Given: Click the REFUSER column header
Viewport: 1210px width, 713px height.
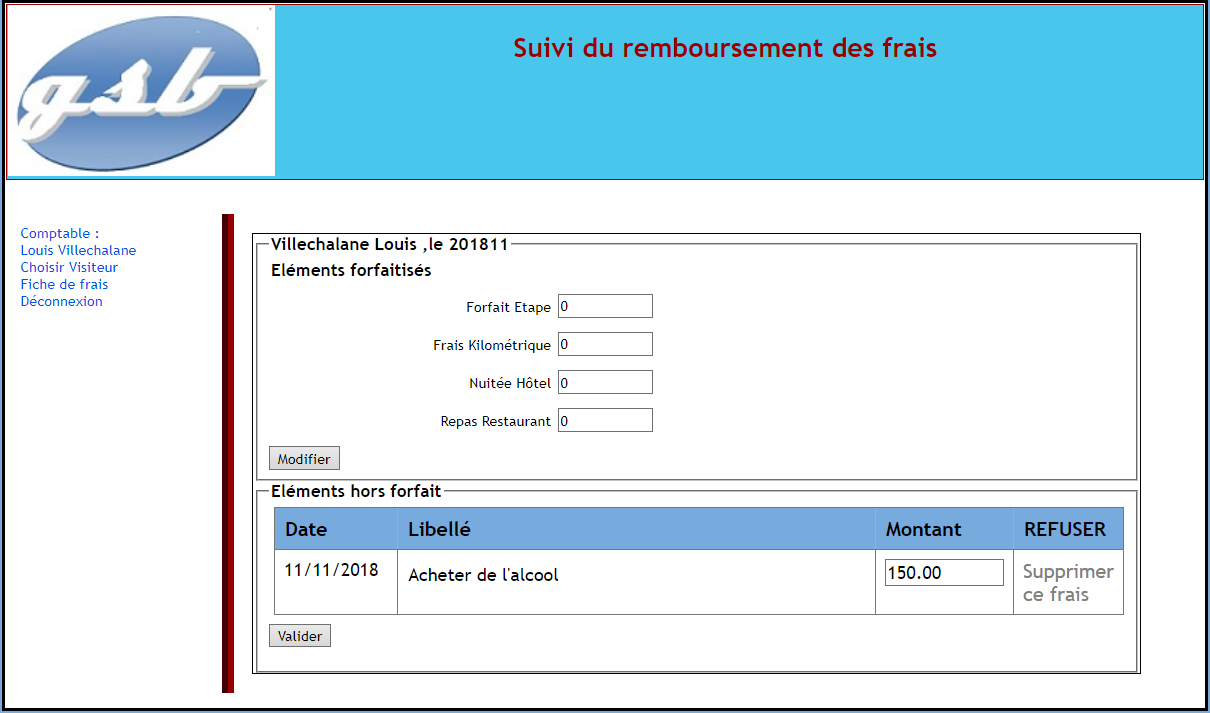Looking at the screenshot, I should tap(1065, 529).
